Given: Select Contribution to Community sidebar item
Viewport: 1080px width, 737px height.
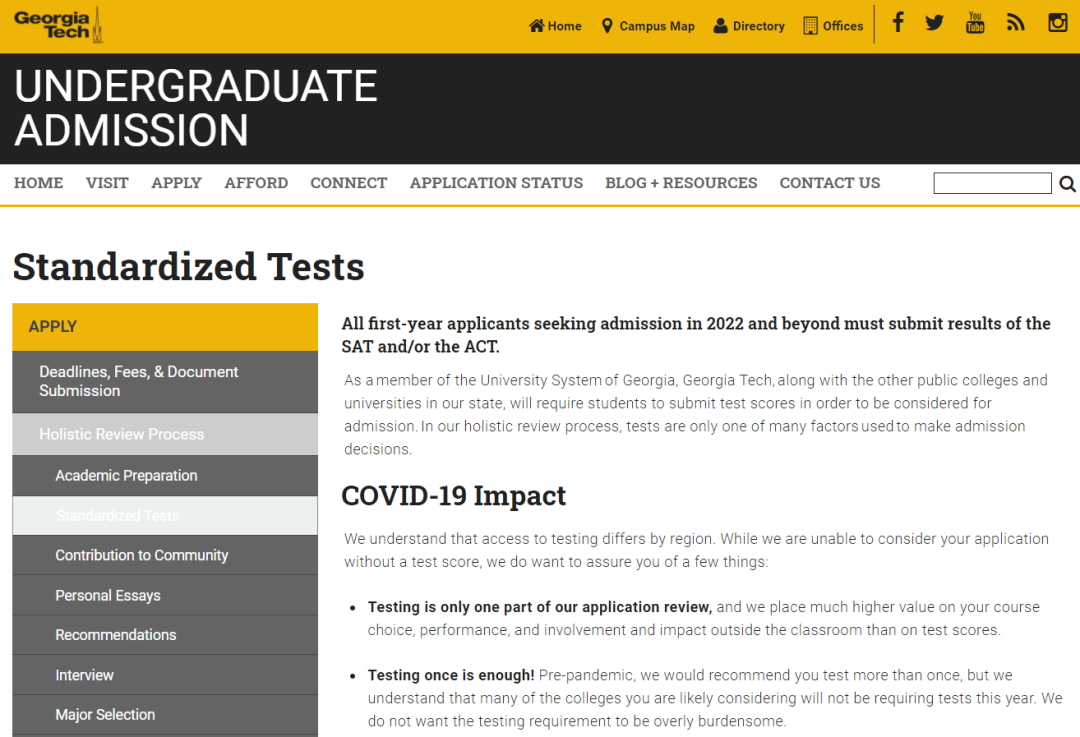Looking at the screenshot, I should pos(142,555).
